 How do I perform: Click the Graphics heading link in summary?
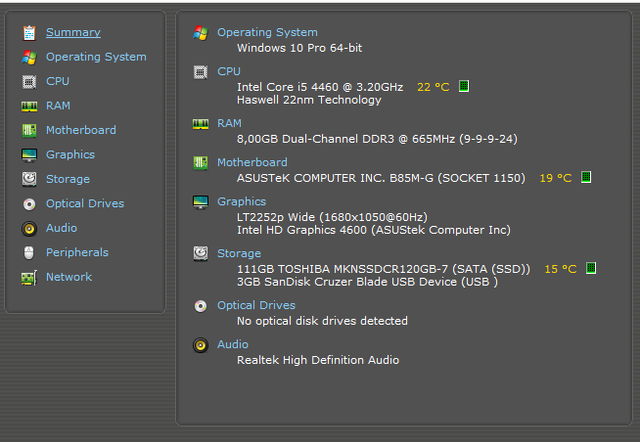pyautogui.click(x=241, y=202)
